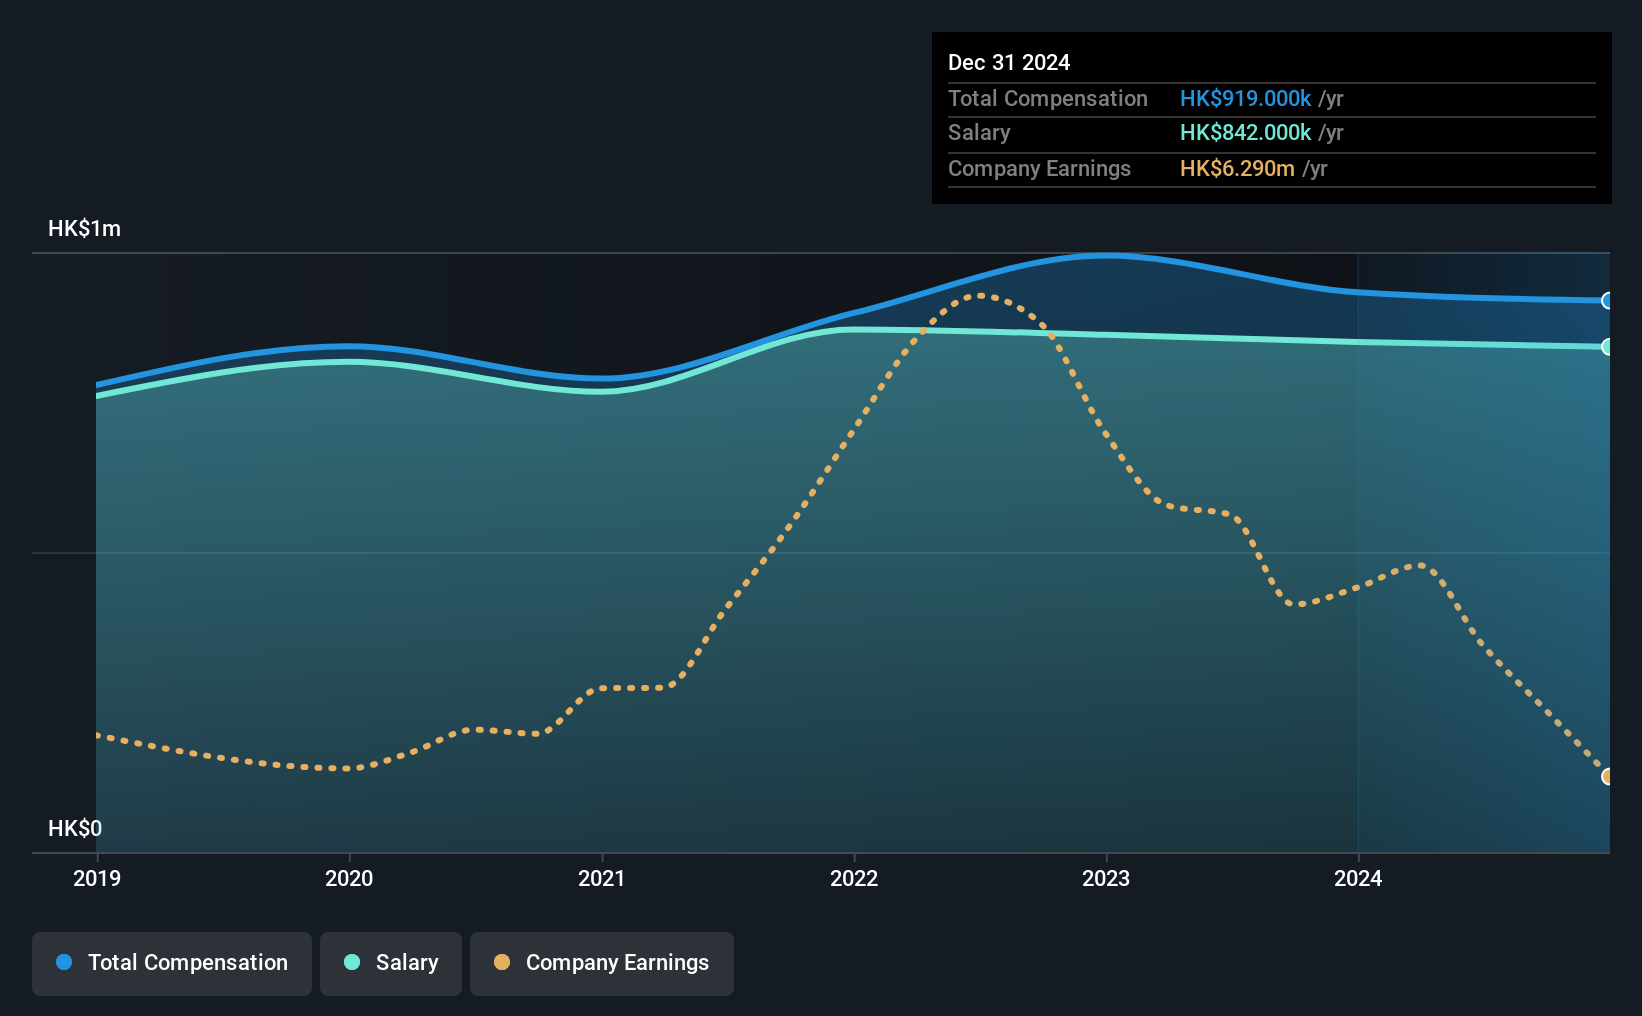Click the Salary tooltip row label

979,132
